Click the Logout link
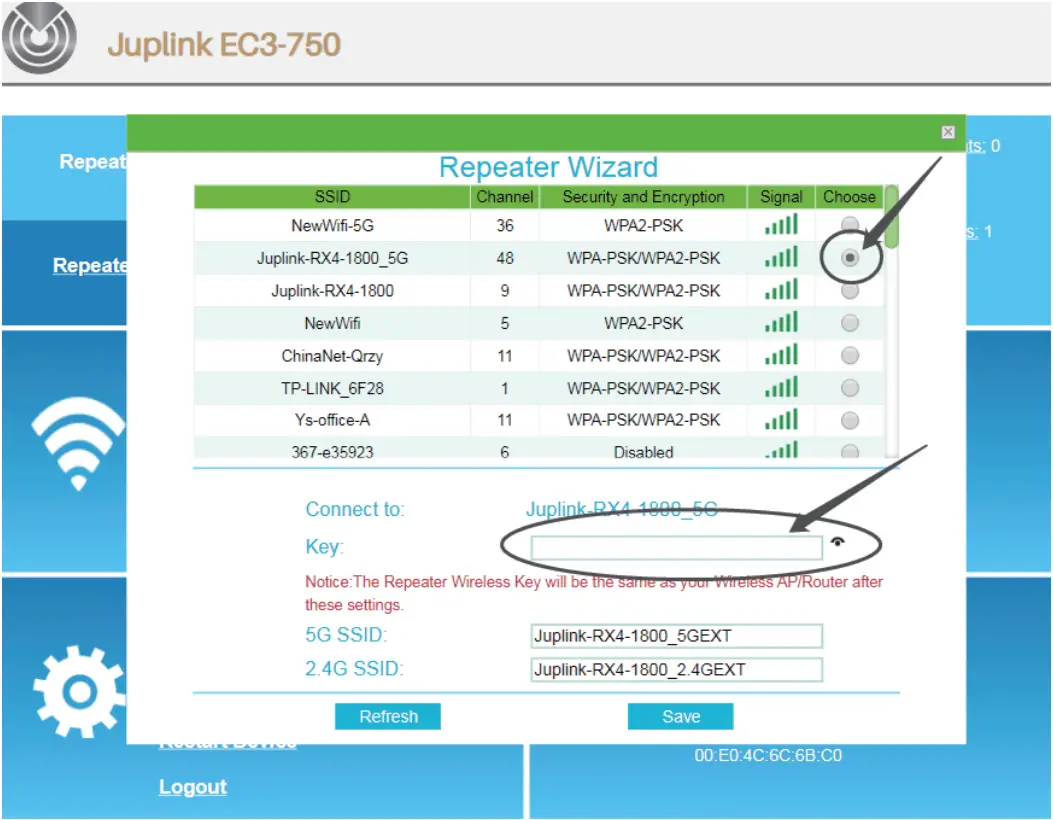The image size is (1053, 820). coord(192,787)
